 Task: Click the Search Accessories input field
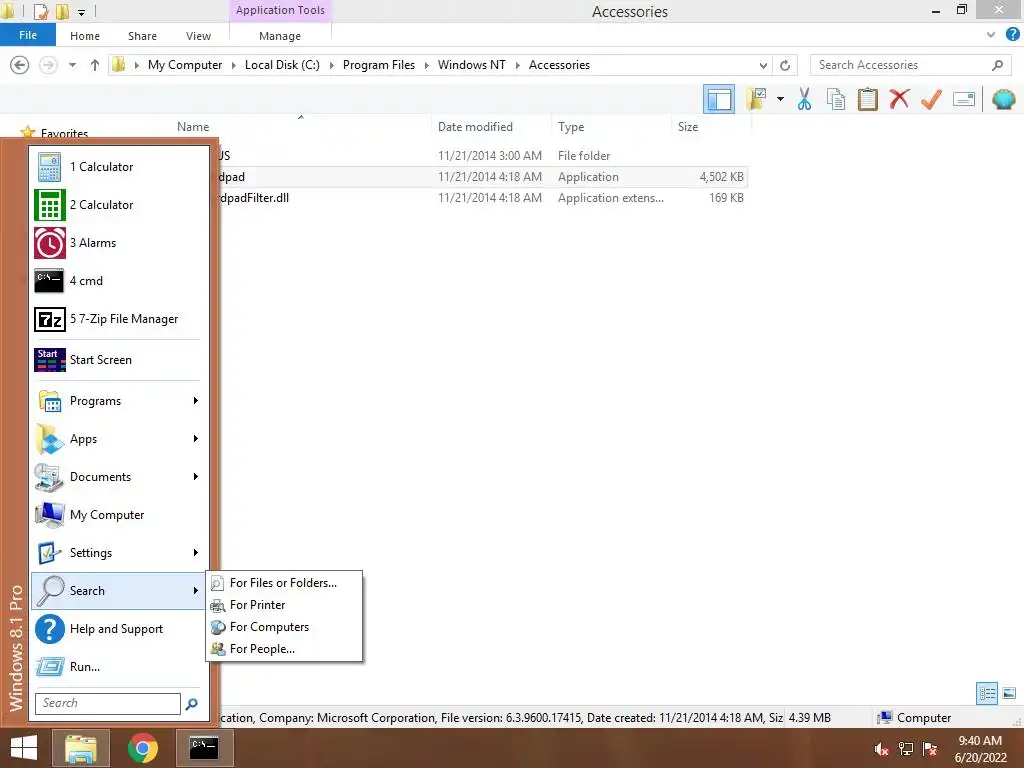tap(910, 65)
